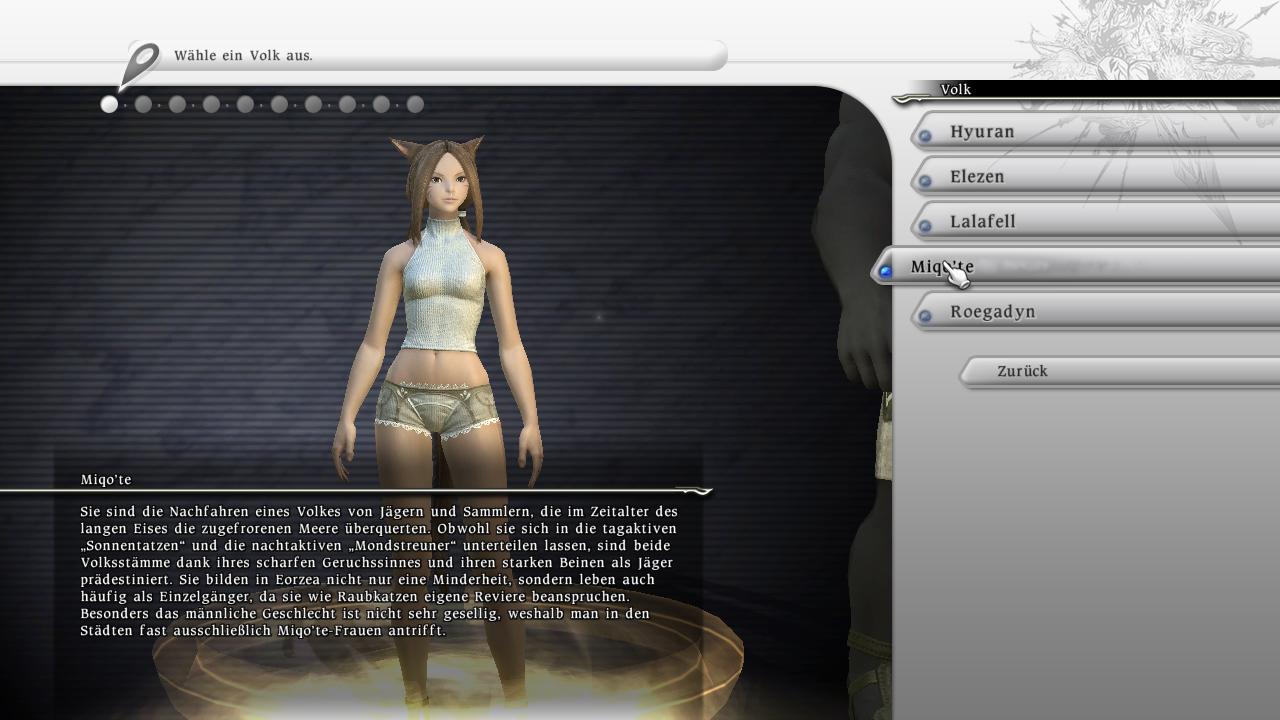Click the highlighted first step dot

[x=109, y=104]
